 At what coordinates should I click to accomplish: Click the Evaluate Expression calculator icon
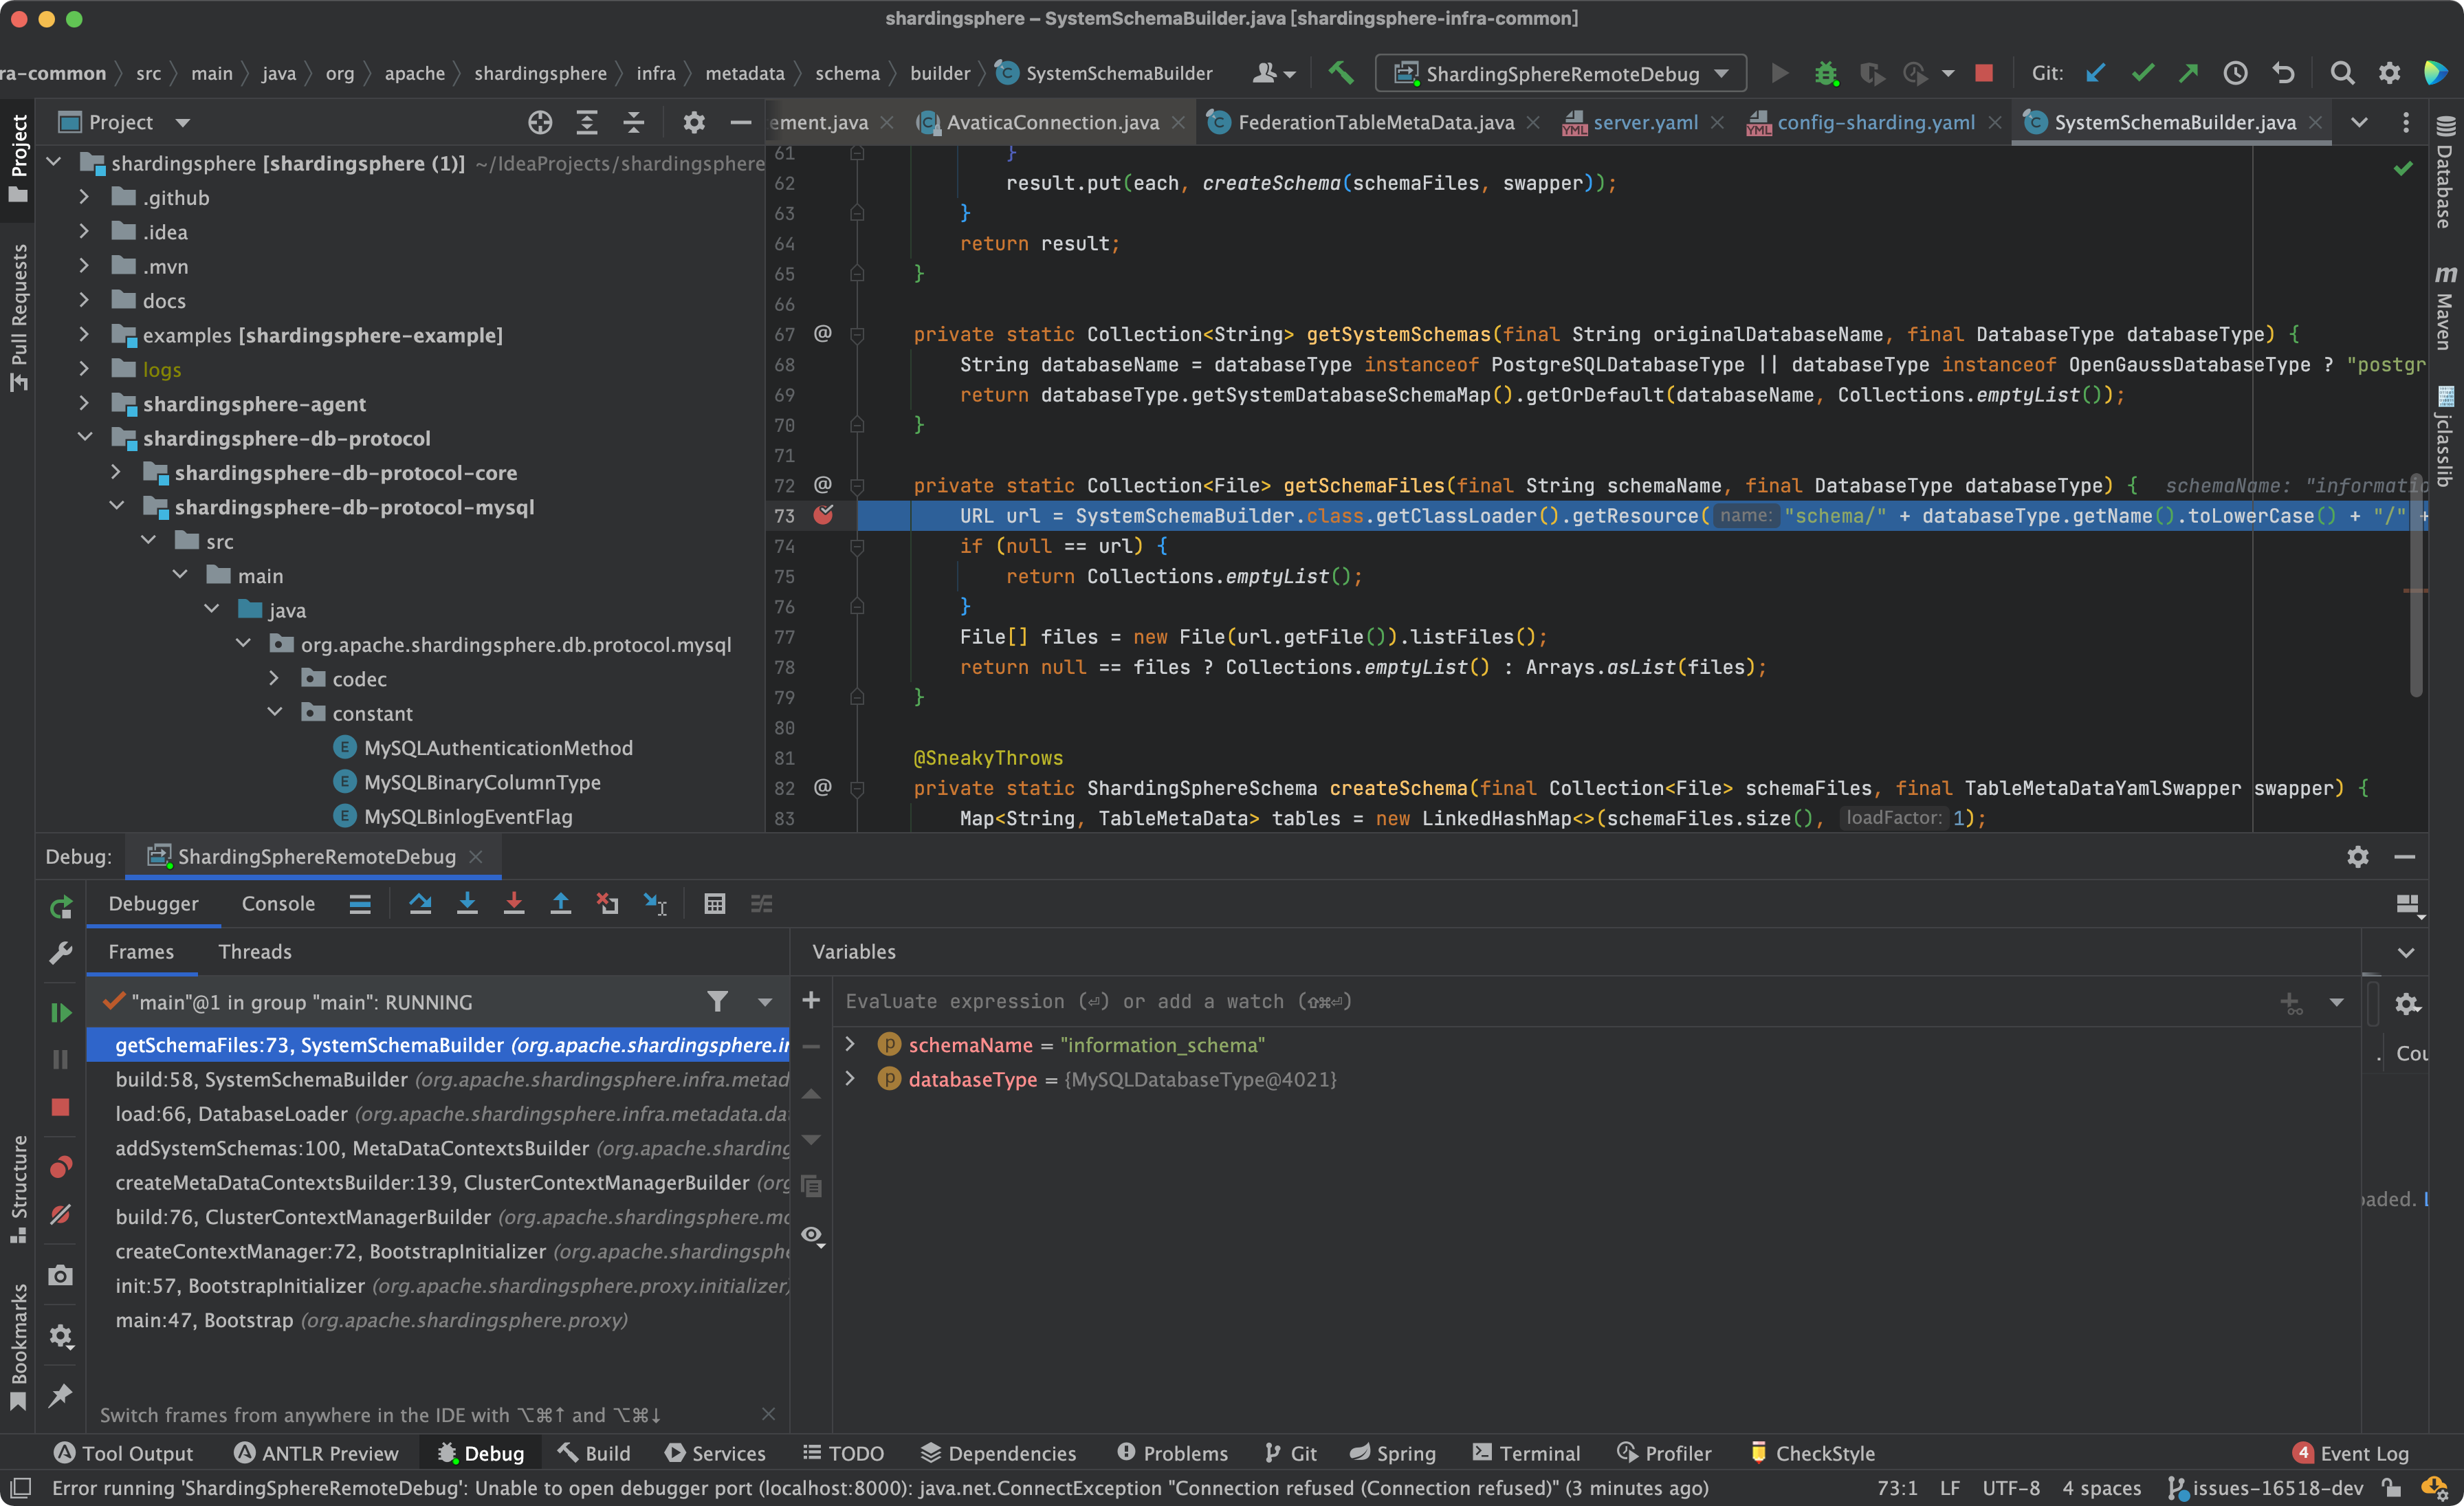pyautogui.click(x=714, y=904)
